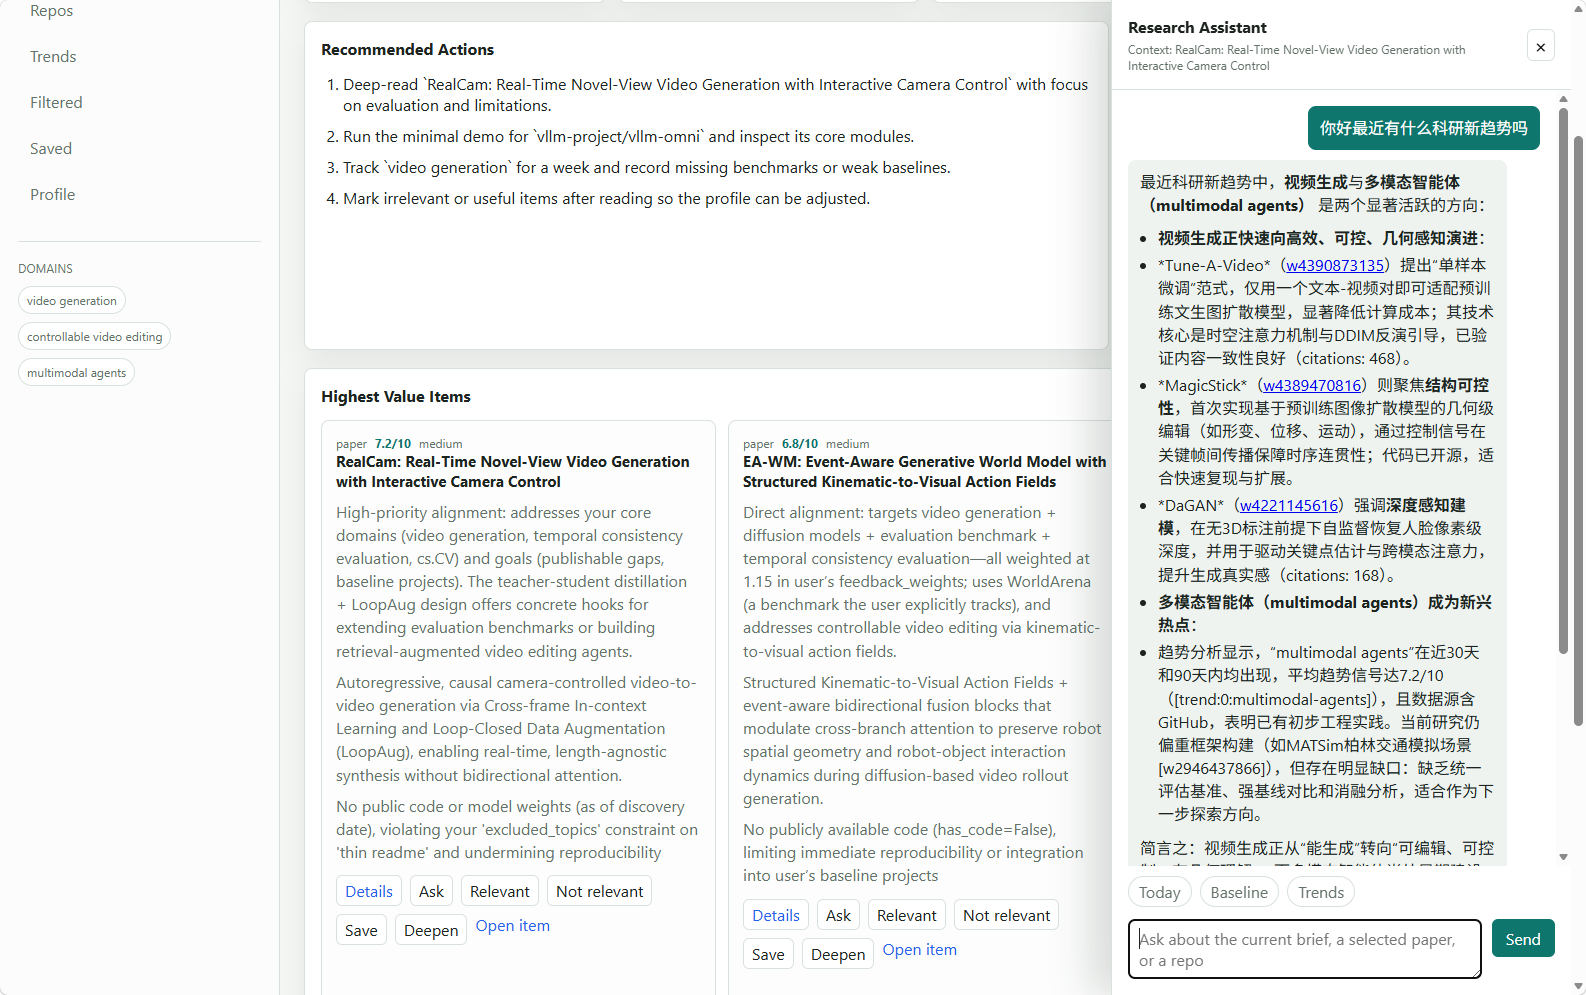1586x995 pixels.
Task: Select the multimodal agents domain chip
Action: click(77, 373)
